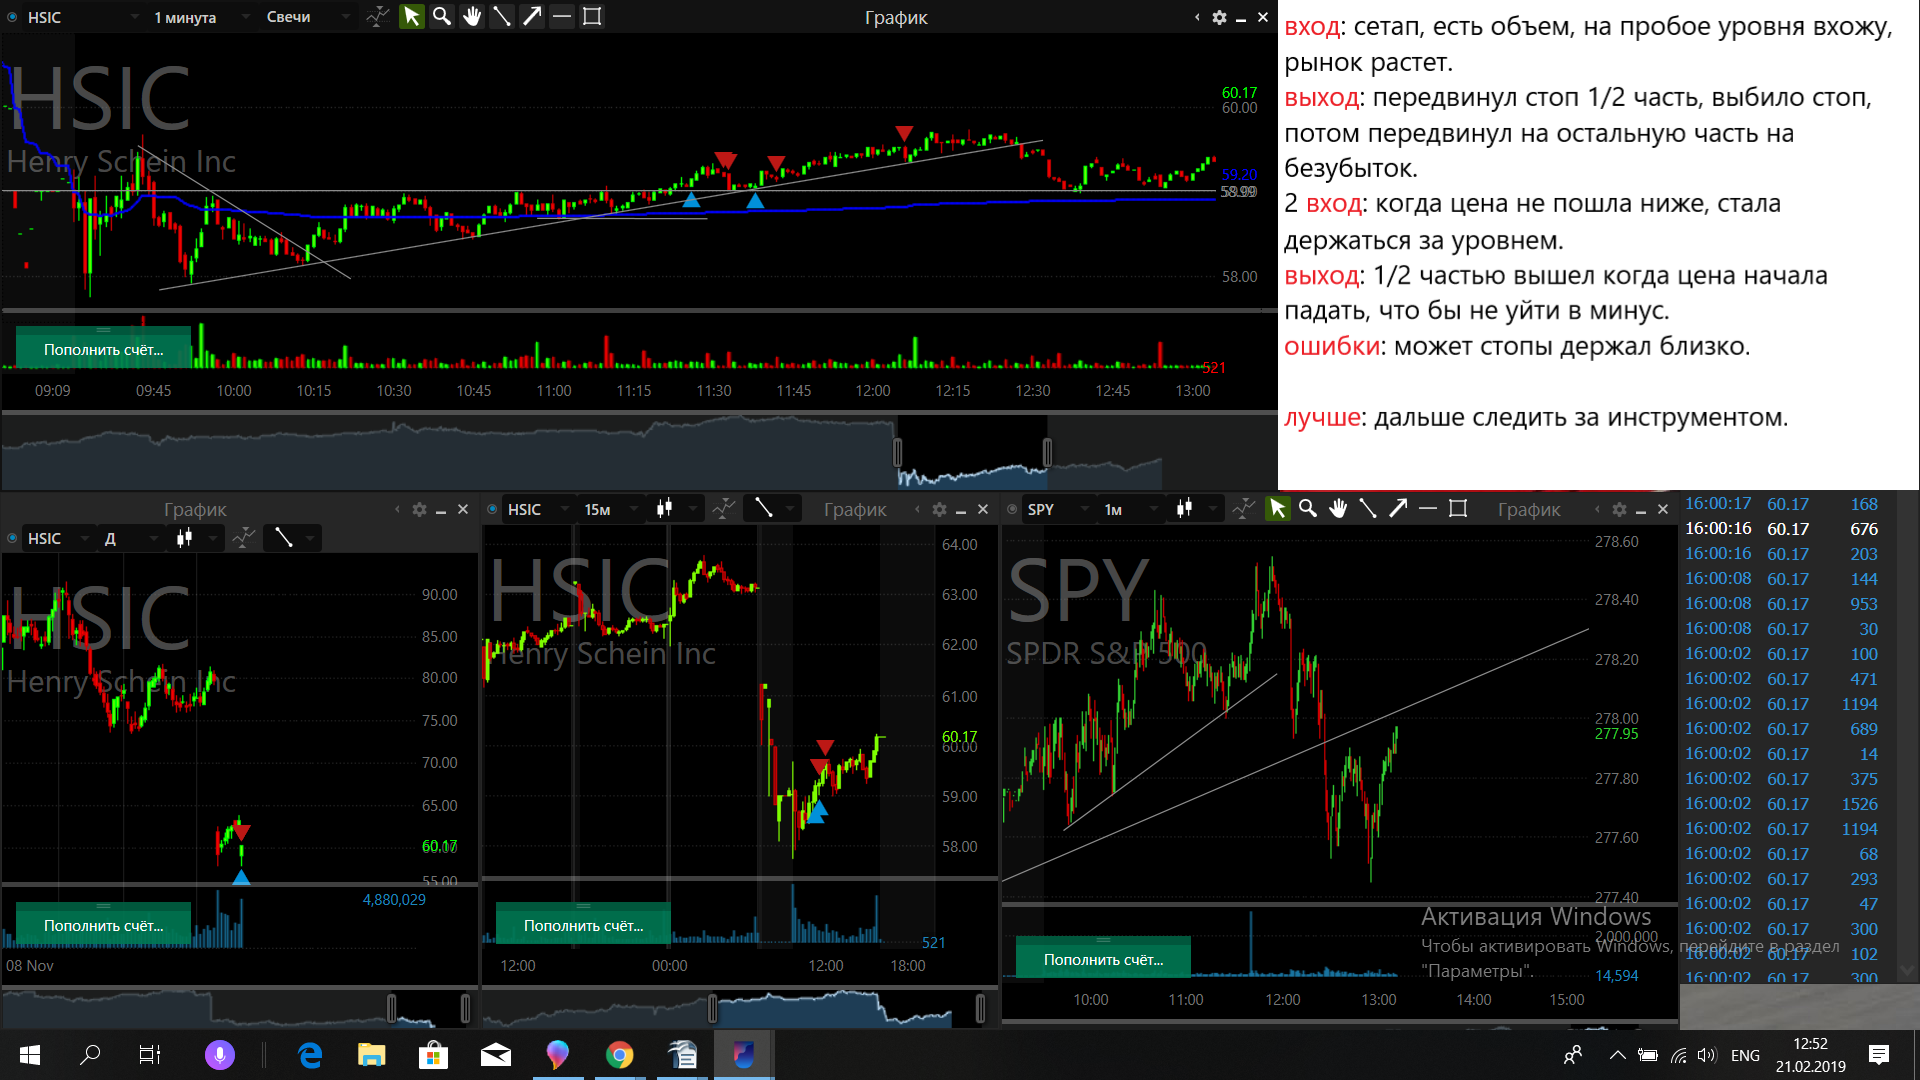Open settings gear of 15m HSIC chart
1920x1080 pixels.
coord(939,510)
